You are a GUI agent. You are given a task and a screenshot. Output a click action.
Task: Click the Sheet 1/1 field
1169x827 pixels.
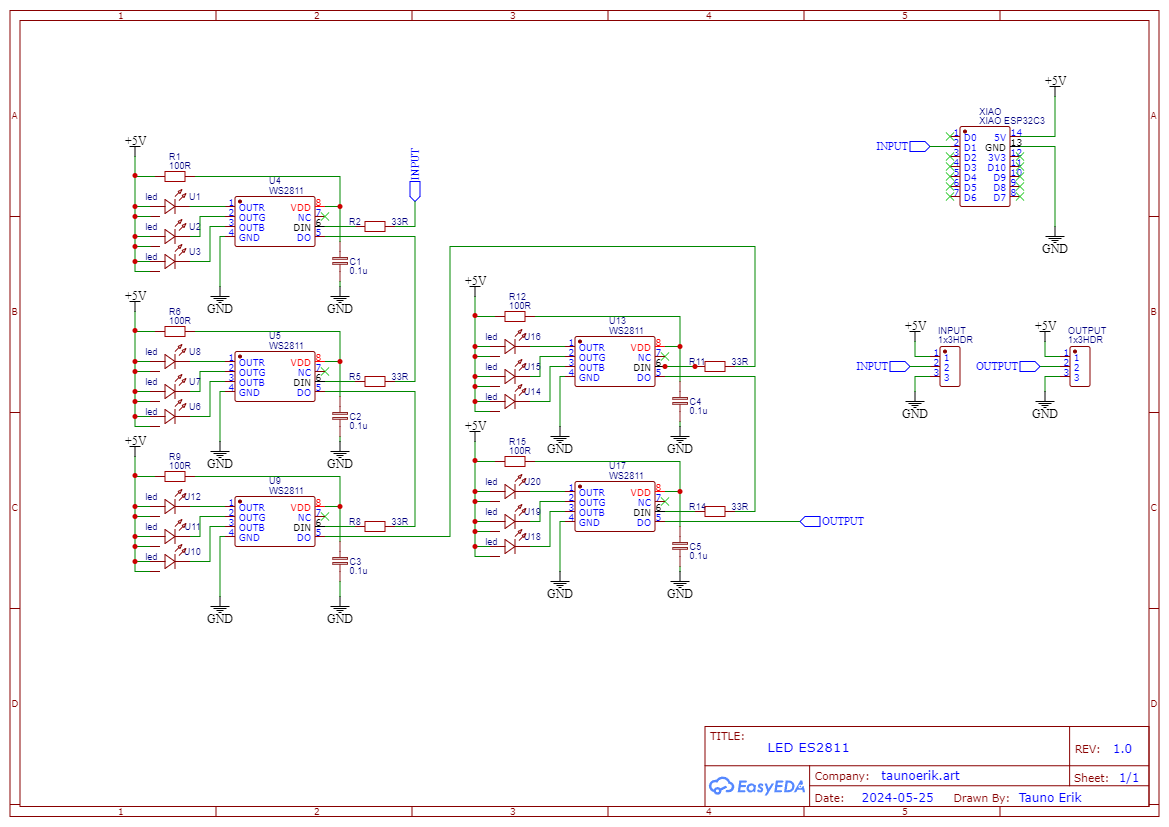(1128, 777)
